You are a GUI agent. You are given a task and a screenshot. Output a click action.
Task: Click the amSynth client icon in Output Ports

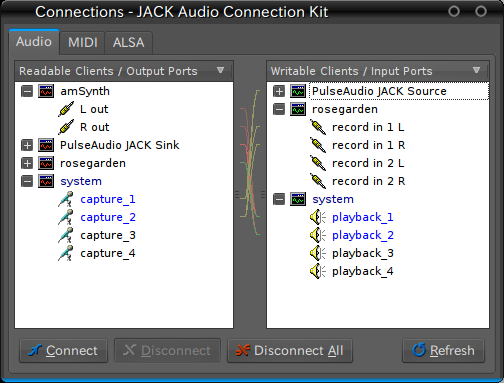tap(46, 91)
